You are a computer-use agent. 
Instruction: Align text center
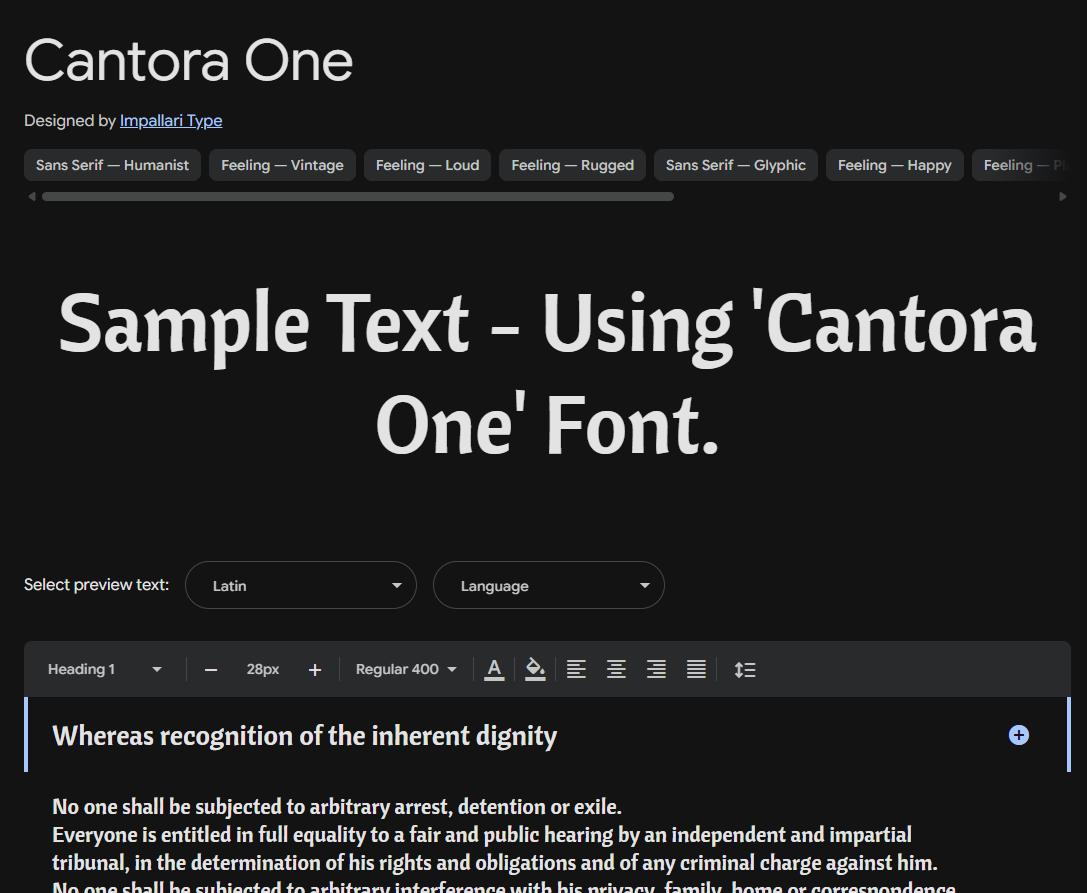click(616, 669)
